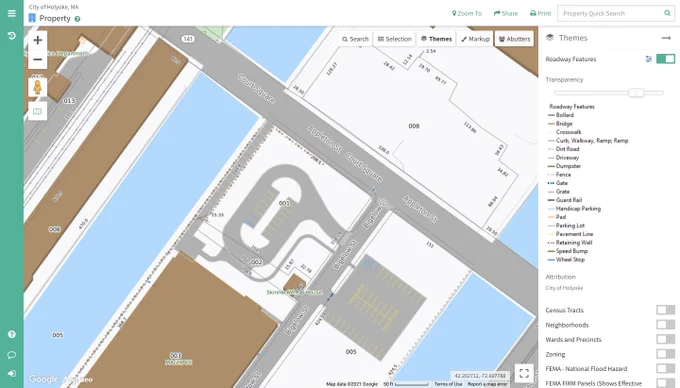Click Roadway Features layer options icon
The width and height of the screenshot is (680, 388).
(648, 59)
